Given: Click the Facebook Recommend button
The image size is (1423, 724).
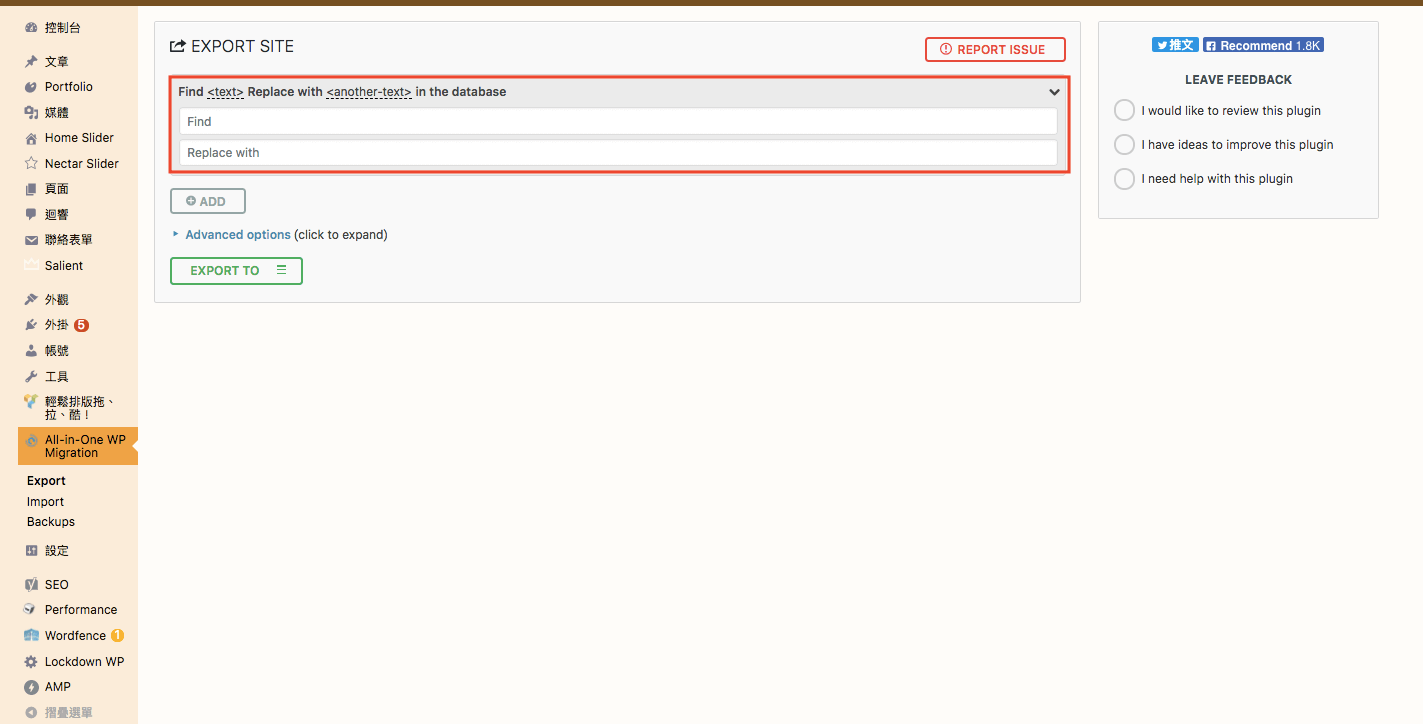Looking at the screenshot, I should click(1263, 45).
